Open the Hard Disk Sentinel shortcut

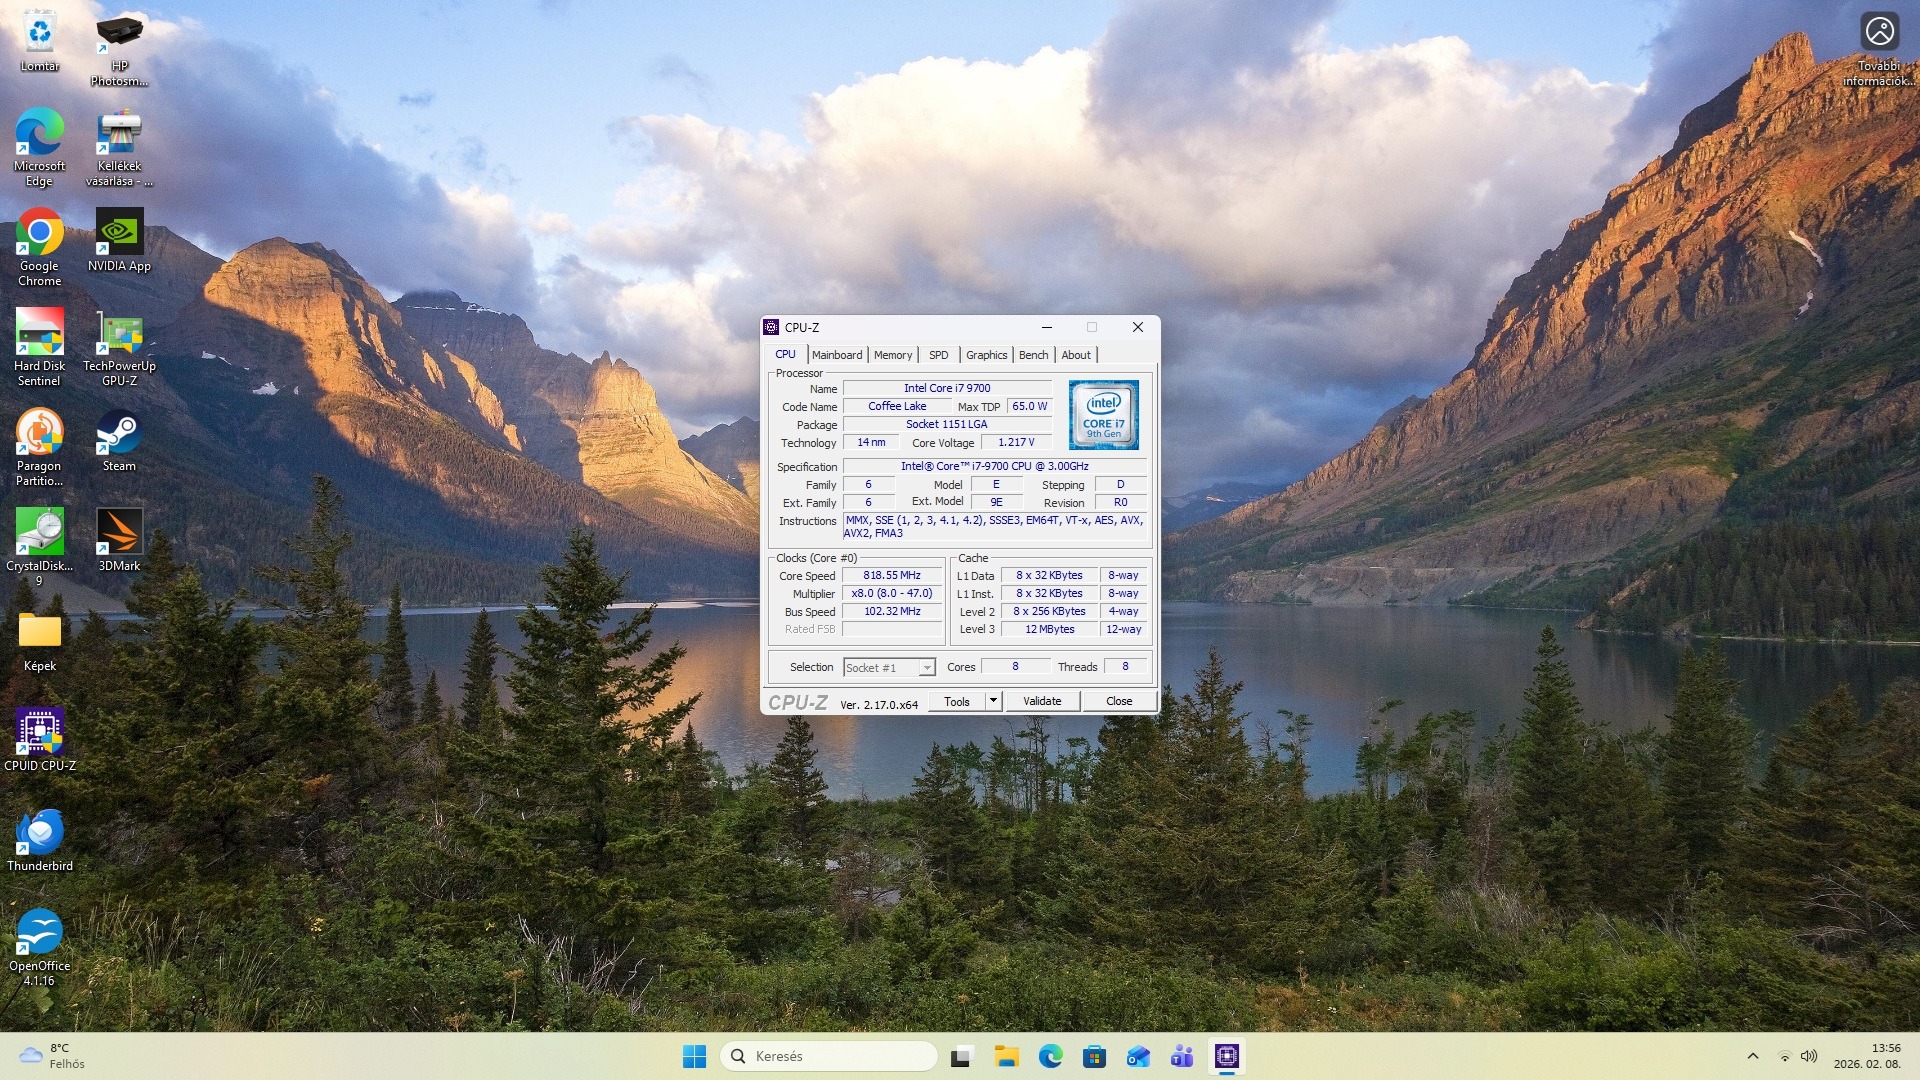point(39,336)
